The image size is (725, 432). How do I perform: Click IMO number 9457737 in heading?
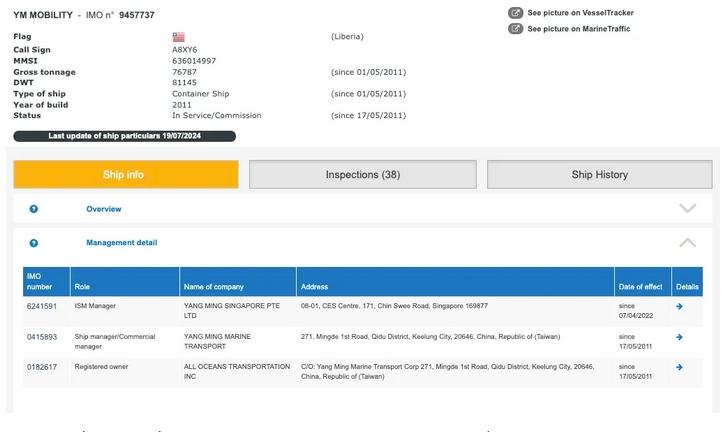[x=136, y=15]
